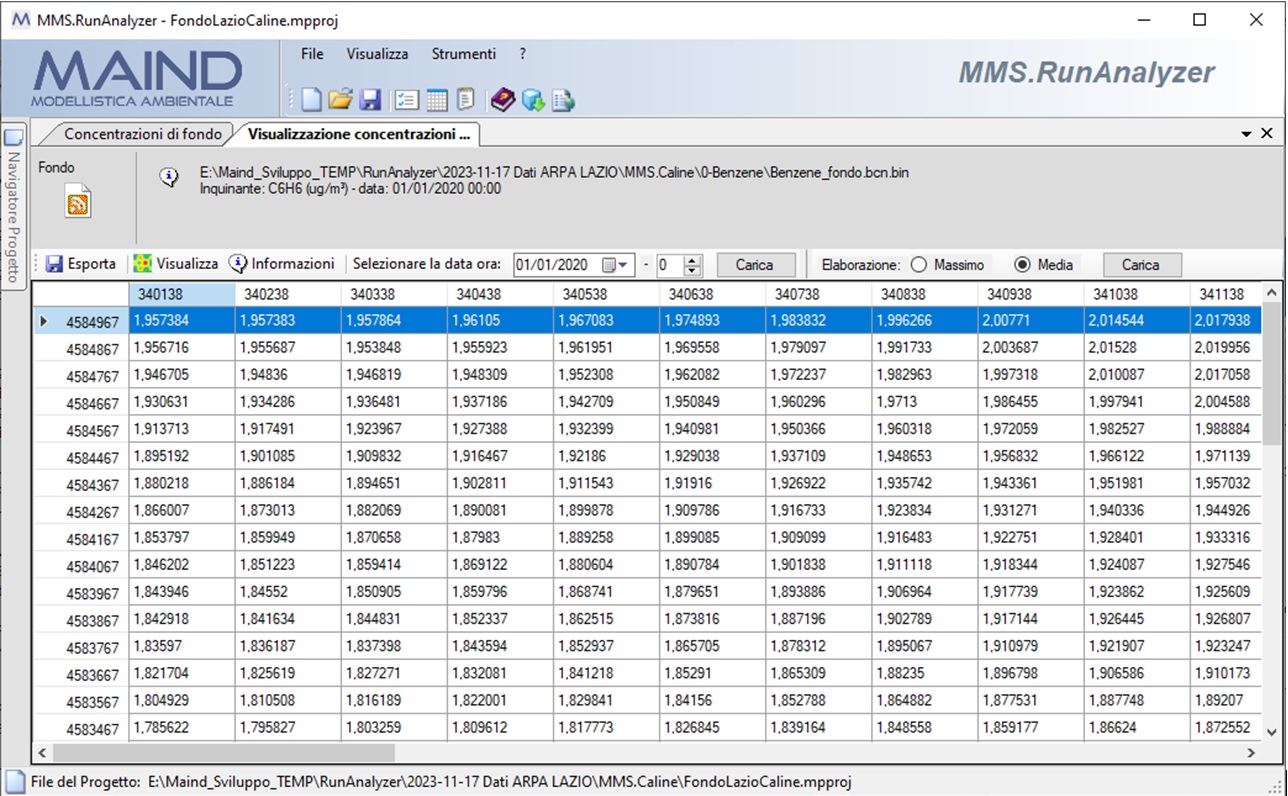Screen dimensions: 1288x796
Task: Click the vertical scrollbar thumb
Action: coord(1271,374)
